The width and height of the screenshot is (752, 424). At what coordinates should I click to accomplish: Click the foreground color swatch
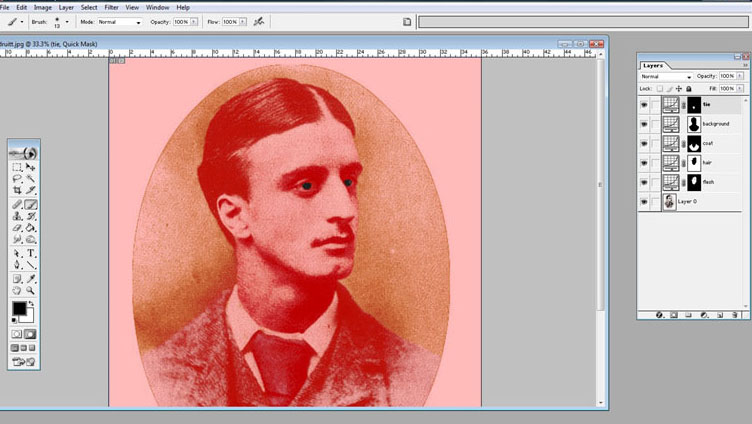[19, 309]
